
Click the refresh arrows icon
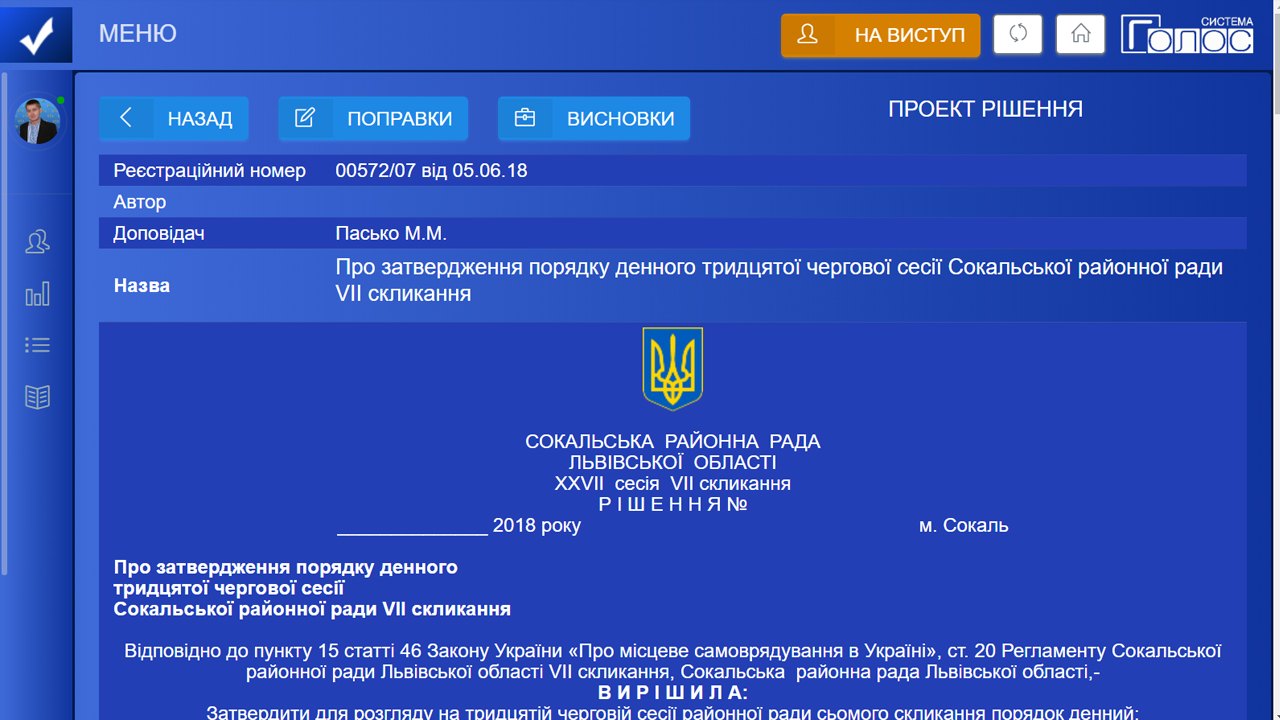coord(1017,34)
